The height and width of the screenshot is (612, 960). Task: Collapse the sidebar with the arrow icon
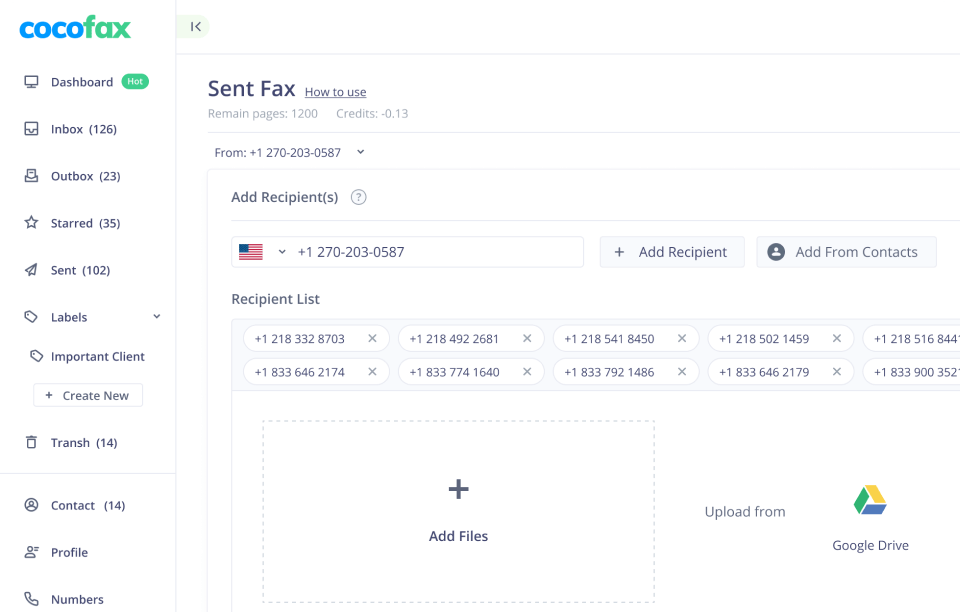click(195, 26)
